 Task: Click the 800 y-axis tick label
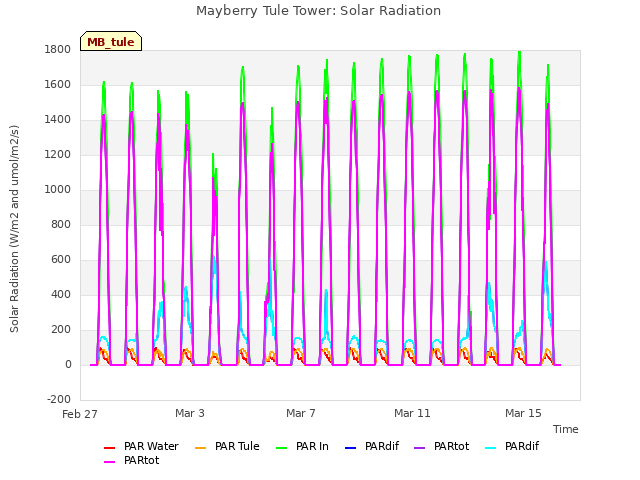(x=61, y=224)
